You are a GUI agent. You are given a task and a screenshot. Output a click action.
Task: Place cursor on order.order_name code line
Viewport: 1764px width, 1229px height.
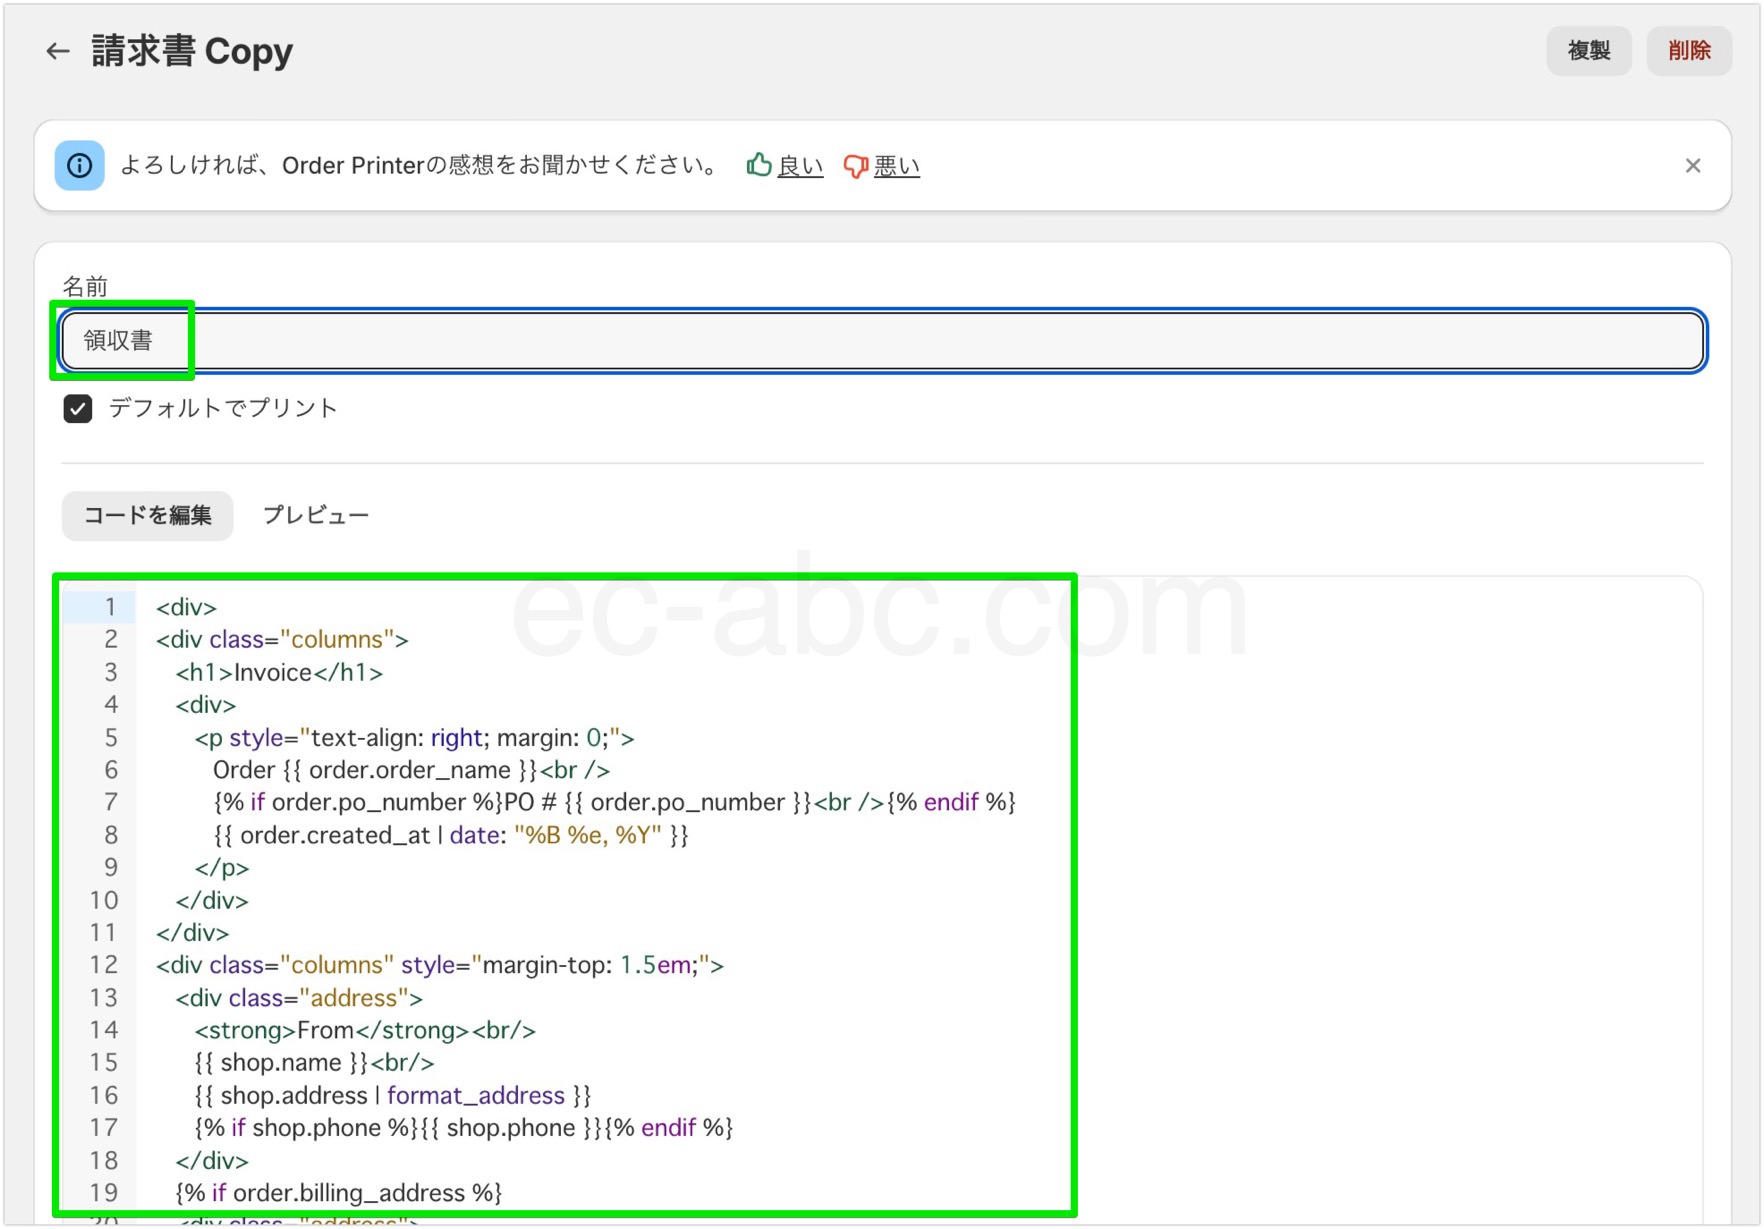click(410, 770)
